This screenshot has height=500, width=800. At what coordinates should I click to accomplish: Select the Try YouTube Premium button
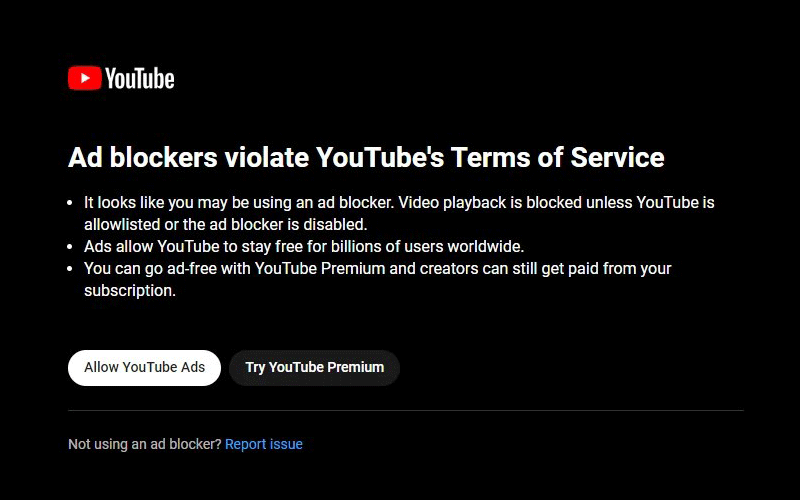pyautogui.click(x=315, y=367)
